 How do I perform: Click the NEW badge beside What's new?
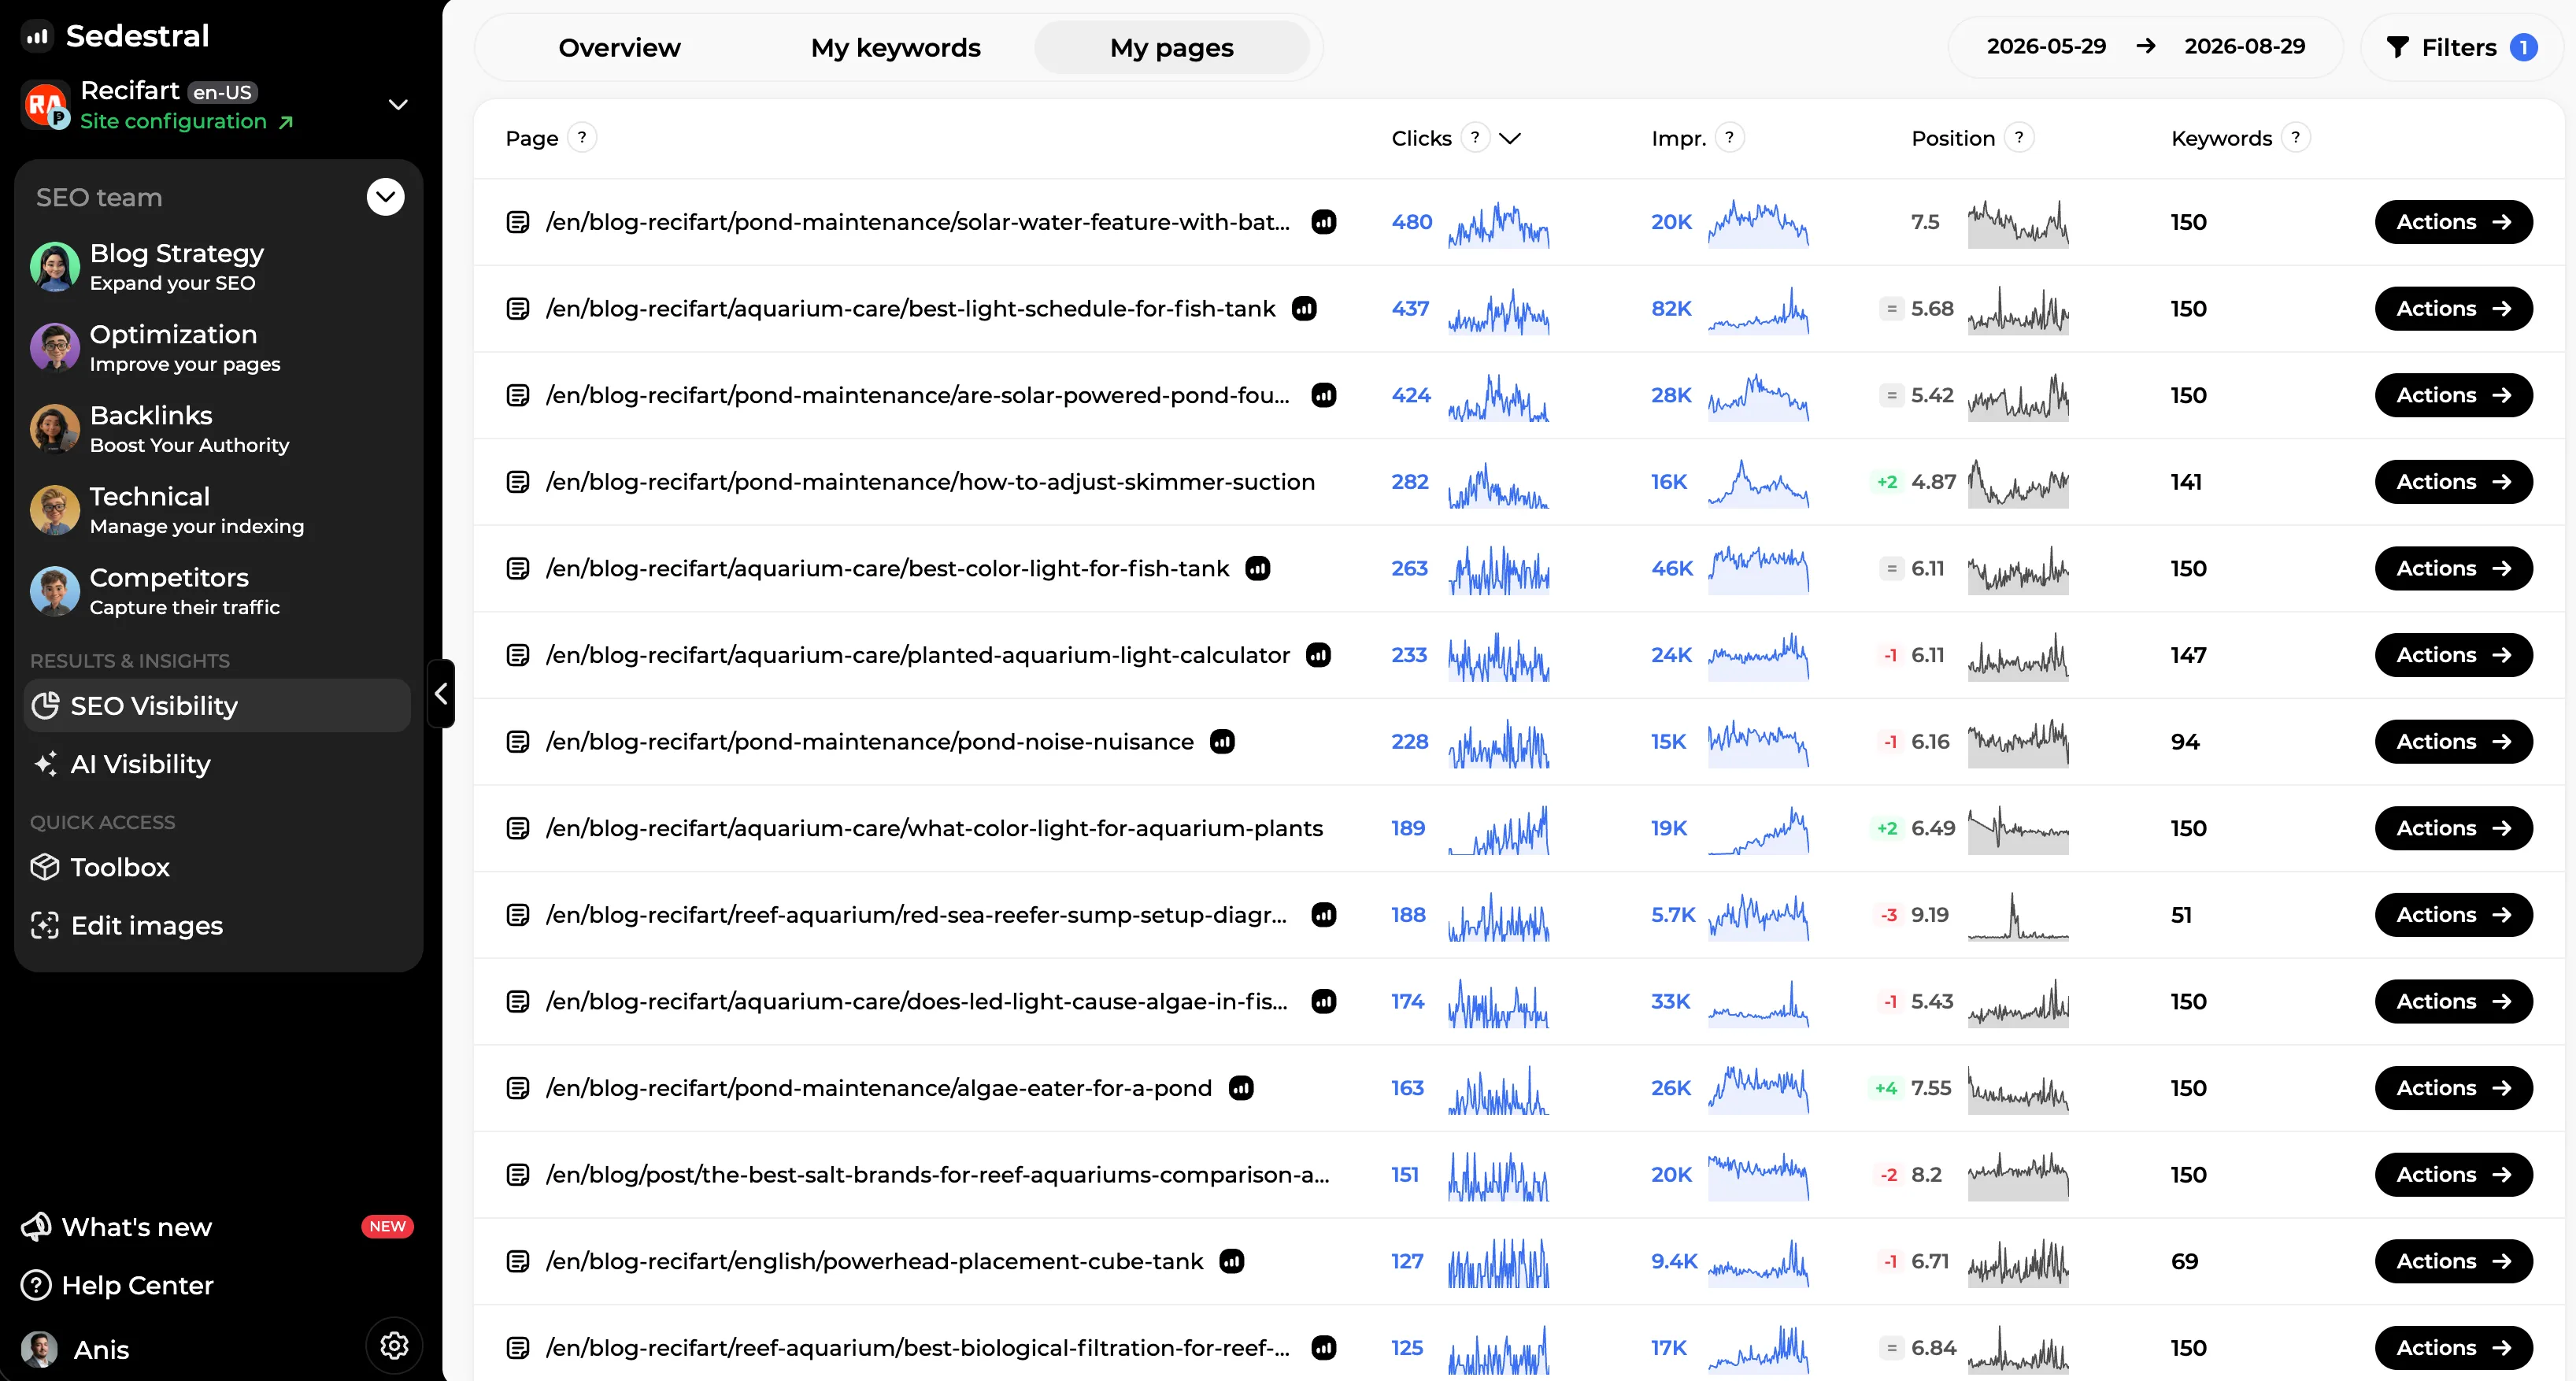coord(387,1227)
